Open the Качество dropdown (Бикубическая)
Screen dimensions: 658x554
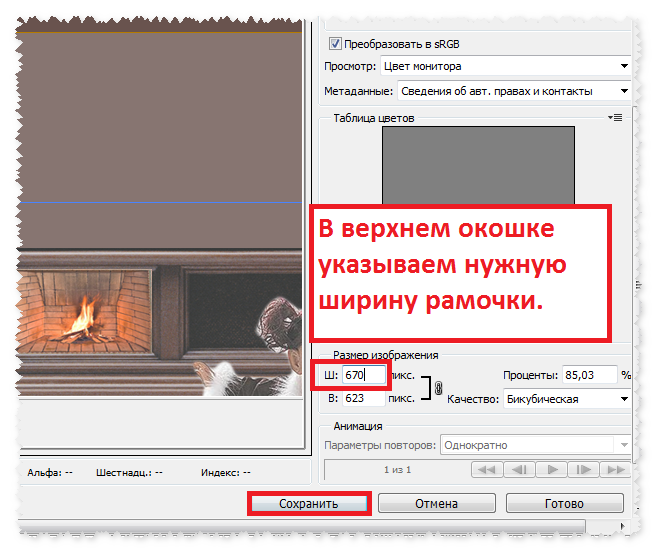(x=567, y=399)
